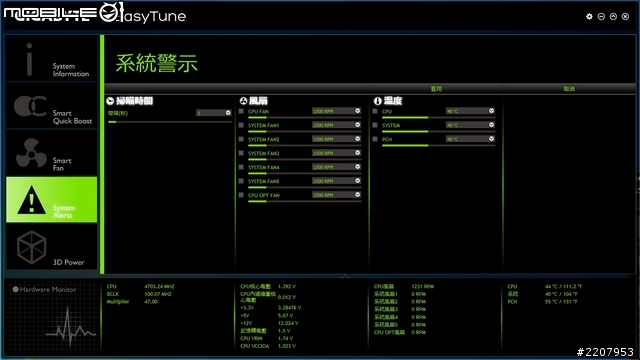Click the 1231 RPM CPU fan reading
This screenshot has width=640, height=360.
tap(423, 287)
